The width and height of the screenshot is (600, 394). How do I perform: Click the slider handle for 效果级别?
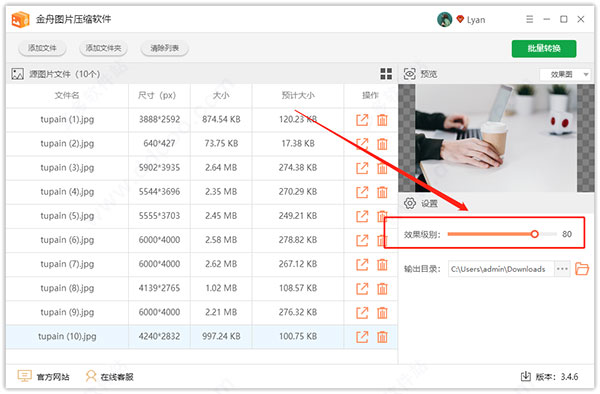pyautogui.click(x=535, y=234)
